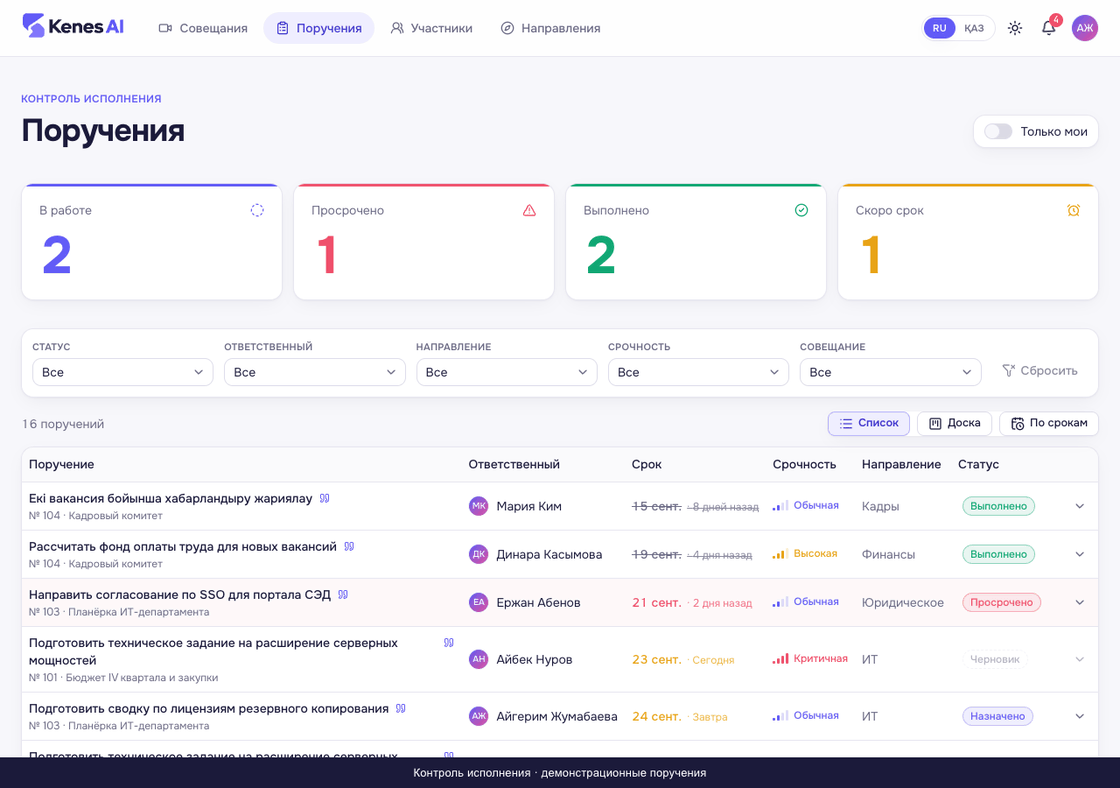Click the quote icon next to Екі вакансия task
Image resolution: width=1120 pixels, height=788 pixels.
pos(324,498)
